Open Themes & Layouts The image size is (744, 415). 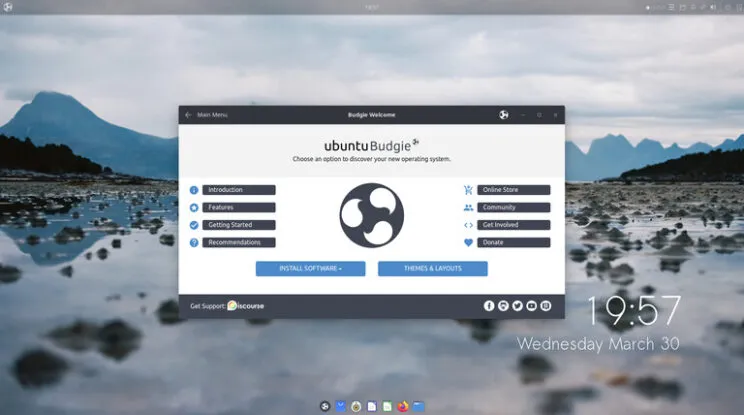[433, 268]
